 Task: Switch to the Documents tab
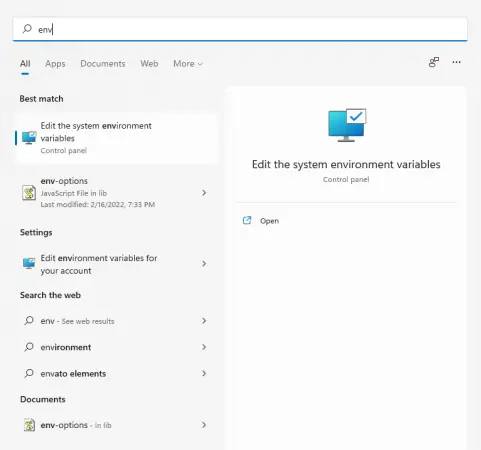click(103, 64)
